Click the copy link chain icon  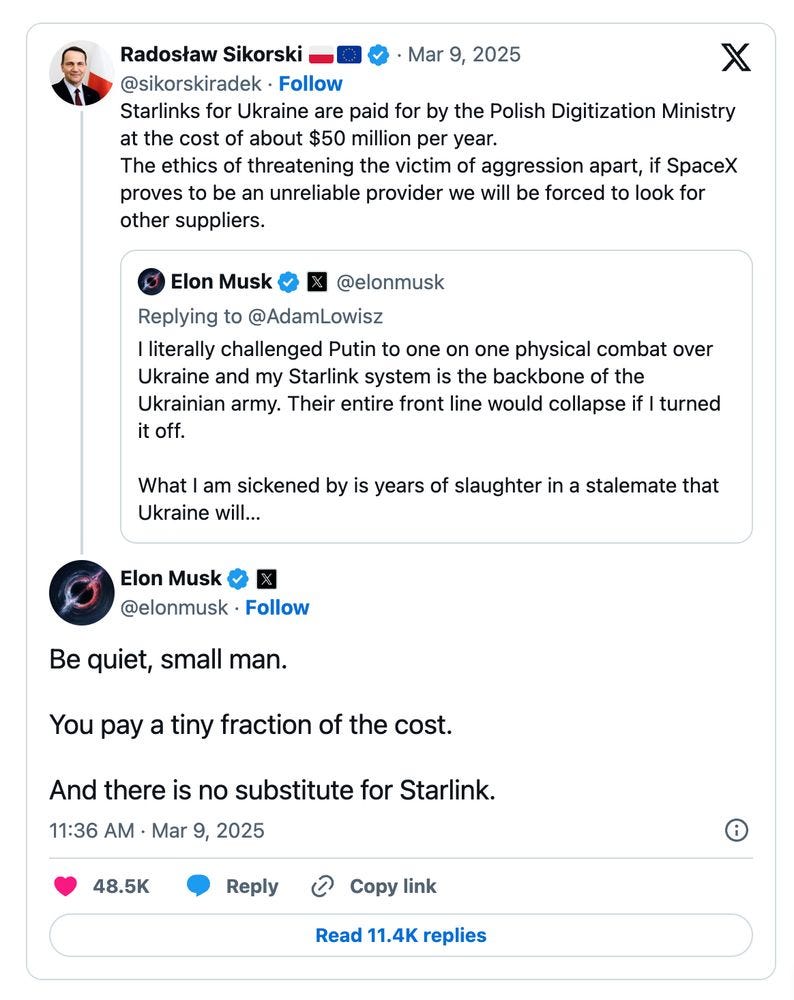[x=322, y=886]
